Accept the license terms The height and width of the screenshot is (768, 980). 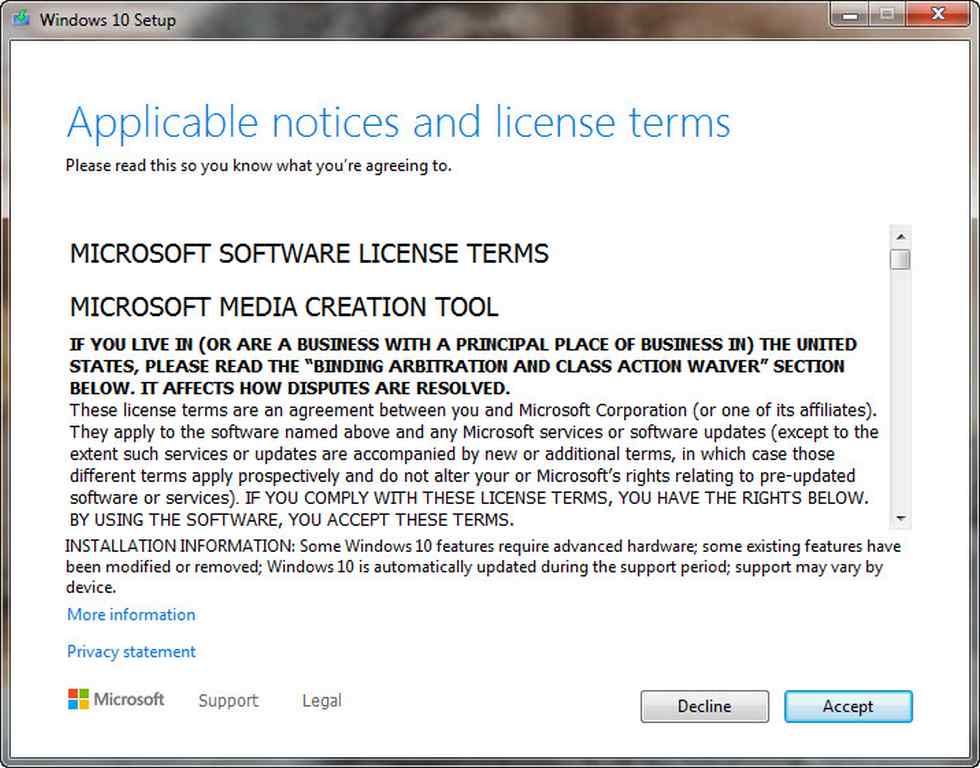848,706
